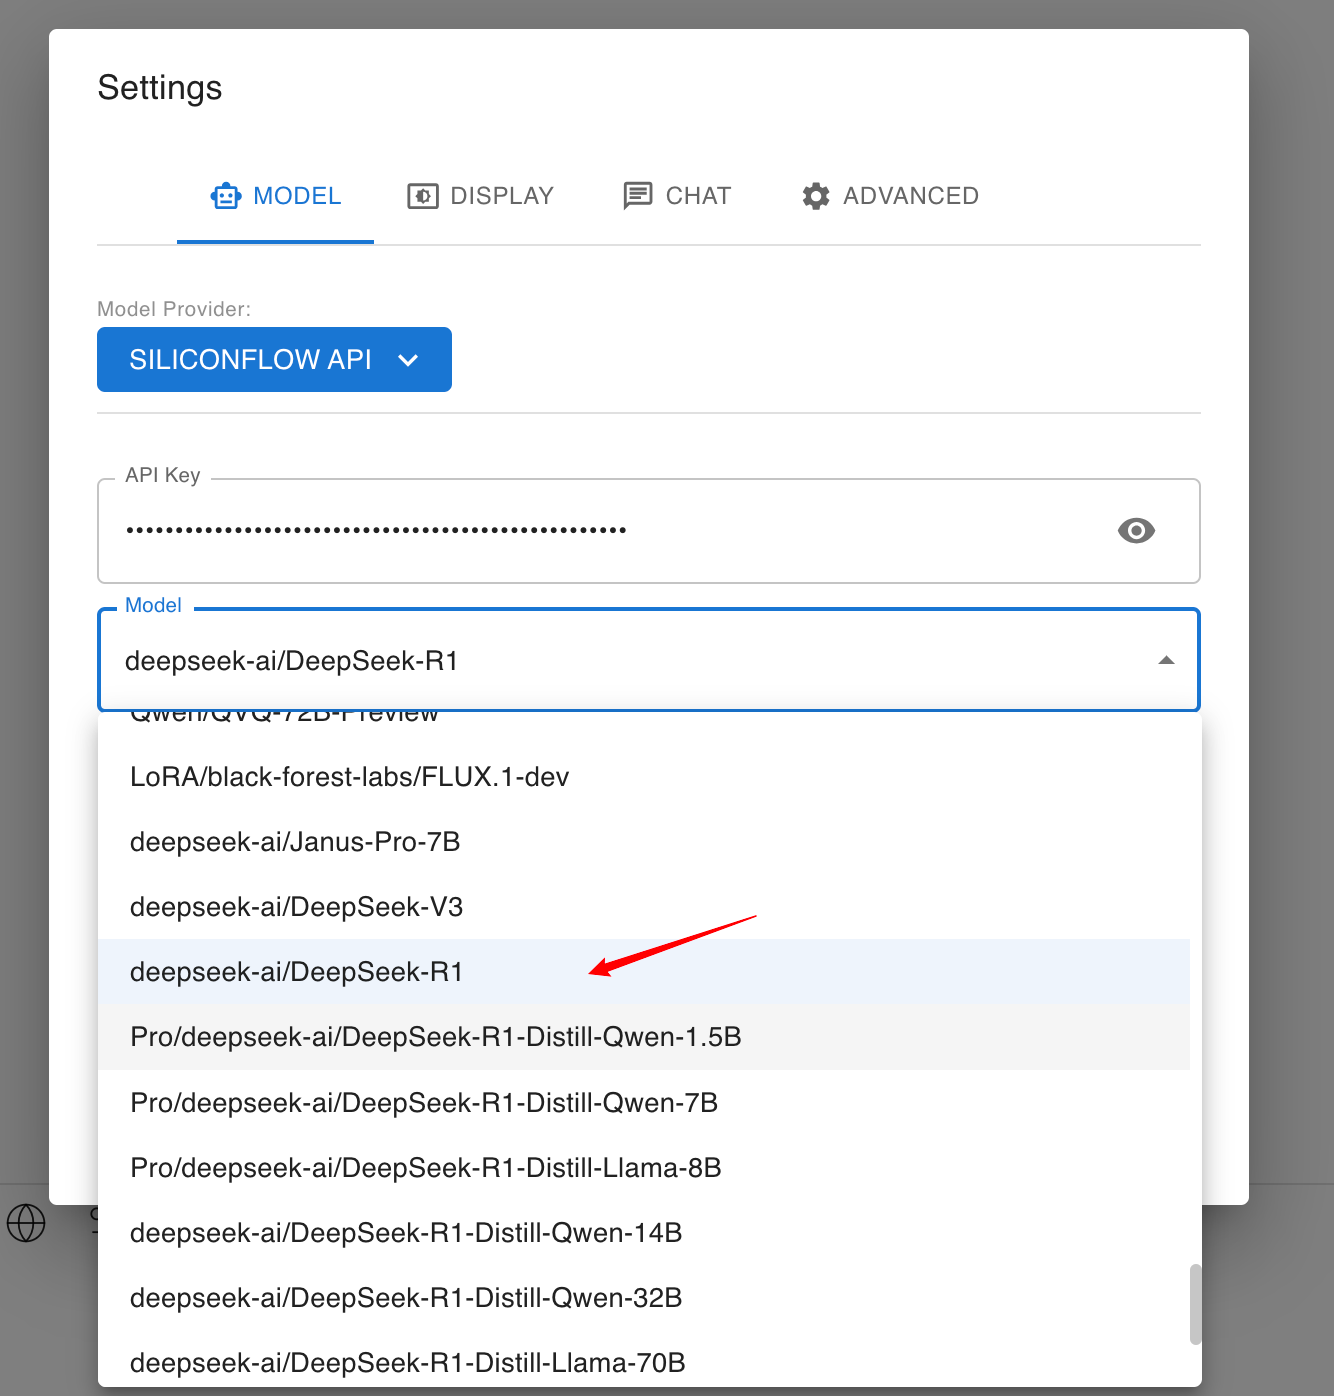Click the robot icon on MODEL tab
The width and height of the screenshot is (1334, 1396).
pyautogui.click(x=226, y=196)
